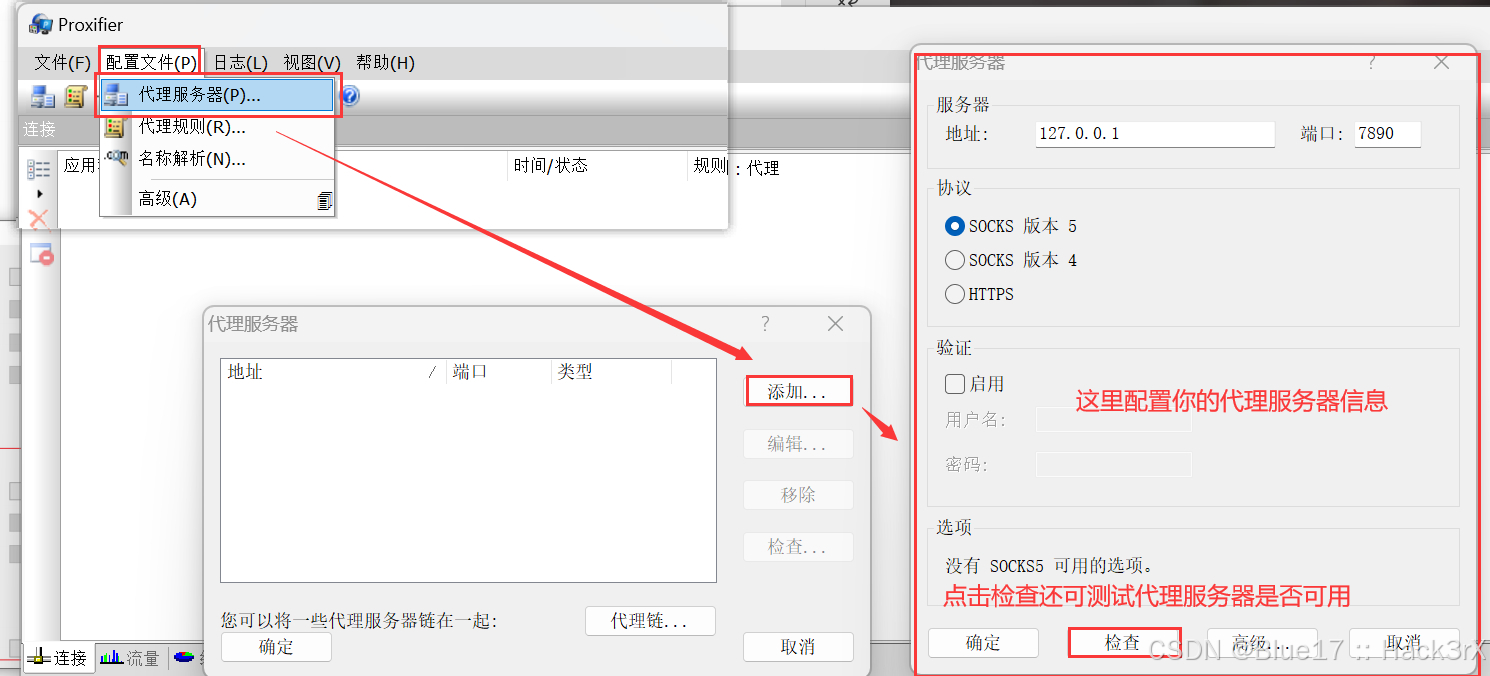Confirm with 确定 in the server settings dialog

point(983,643)
